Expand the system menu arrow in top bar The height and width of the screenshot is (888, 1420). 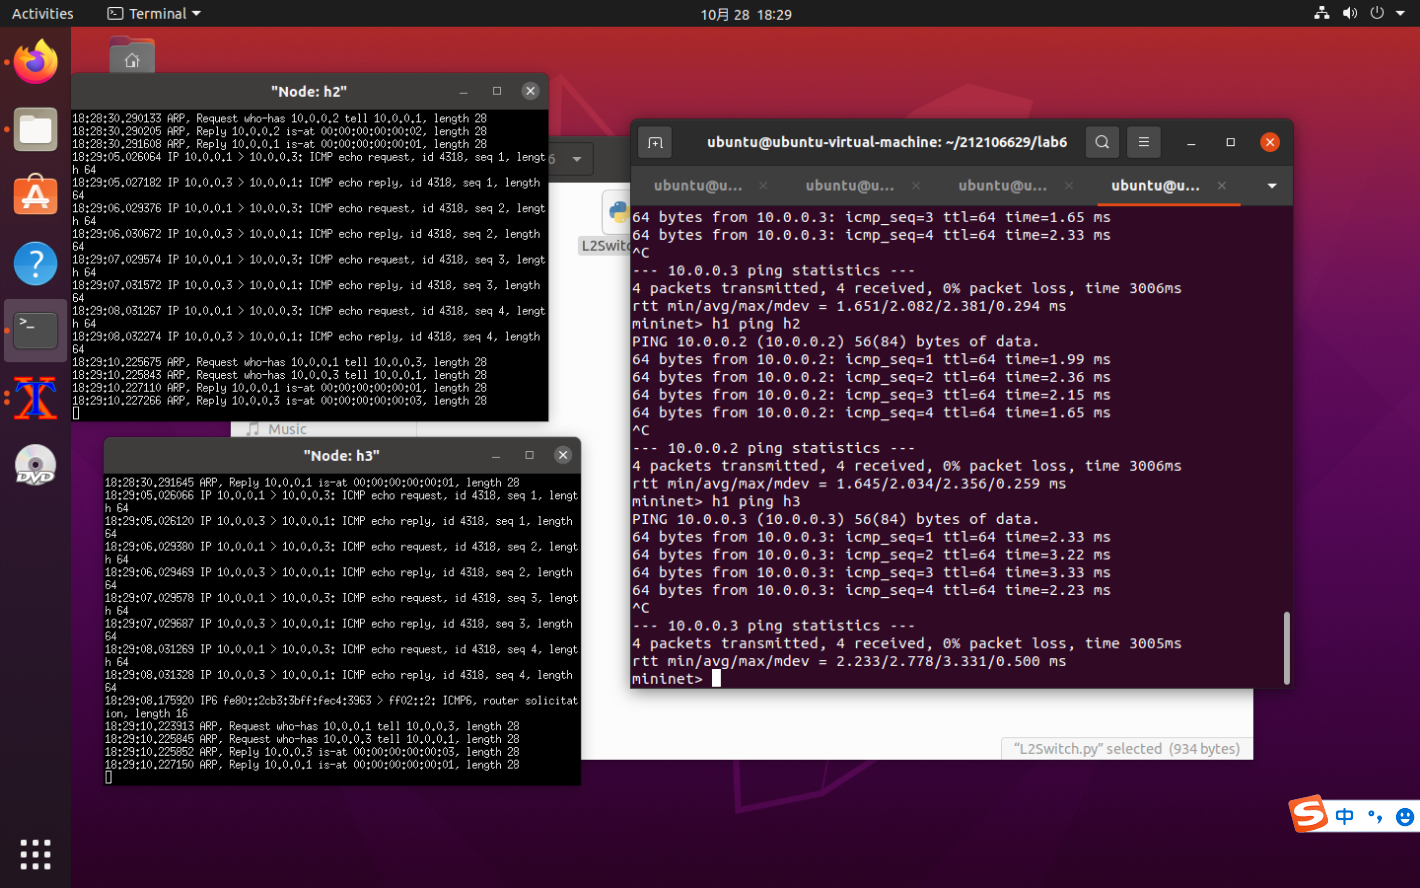pyautogui.click(x=1400, y=14)
